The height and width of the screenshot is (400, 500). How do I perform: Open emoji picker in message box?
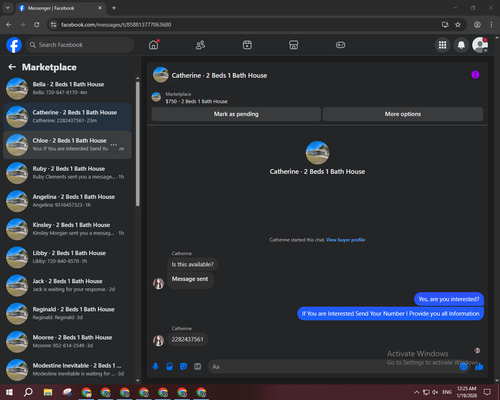coord(464,367)
